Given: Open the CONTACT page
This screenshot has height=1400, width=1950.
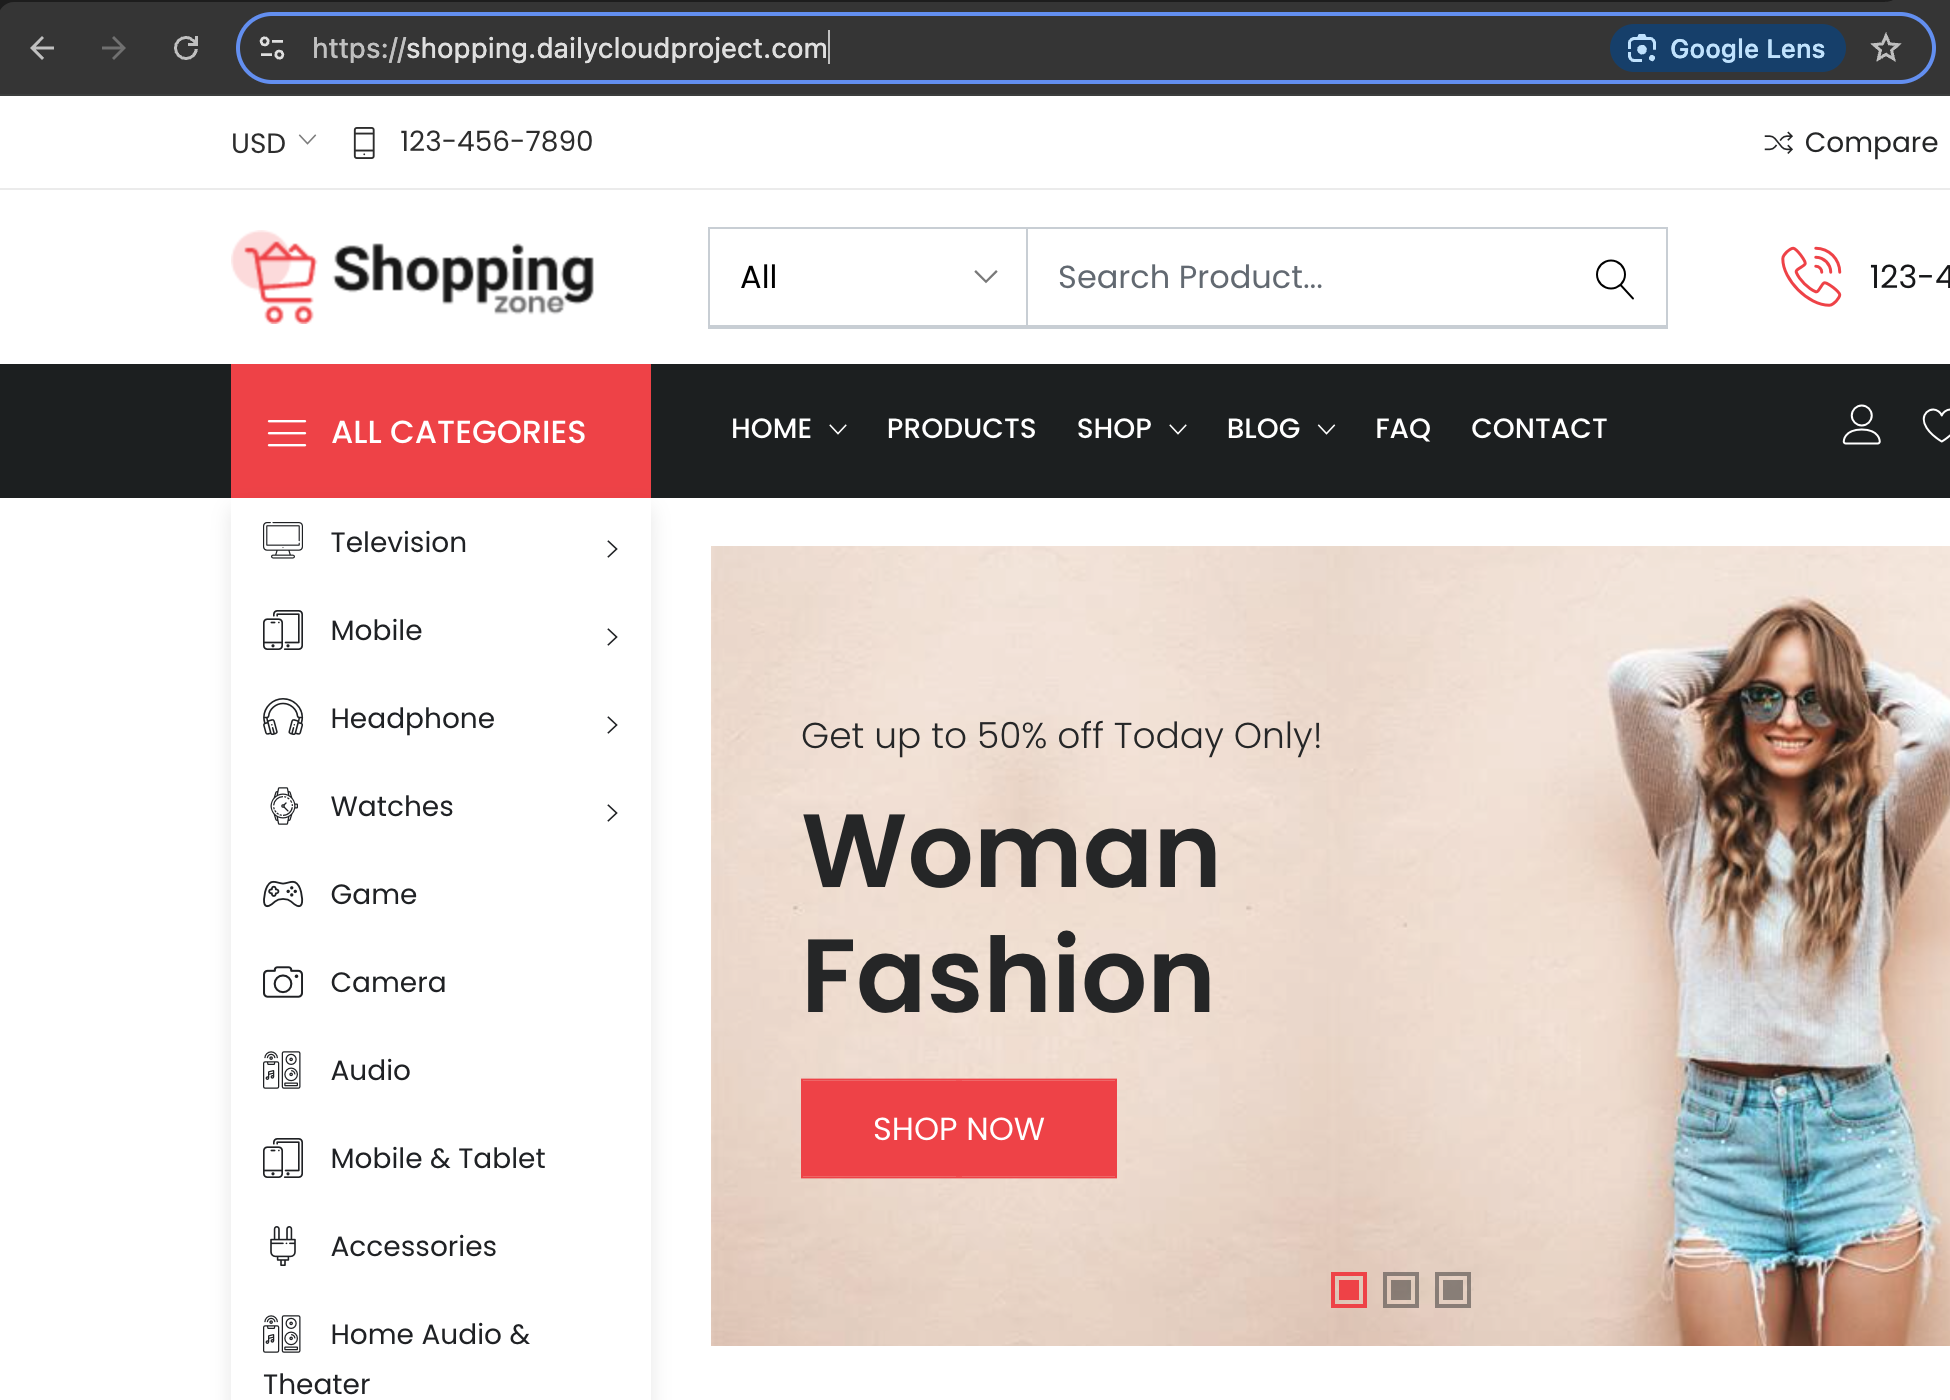Looking at the screenshot, I should 1539,429.
